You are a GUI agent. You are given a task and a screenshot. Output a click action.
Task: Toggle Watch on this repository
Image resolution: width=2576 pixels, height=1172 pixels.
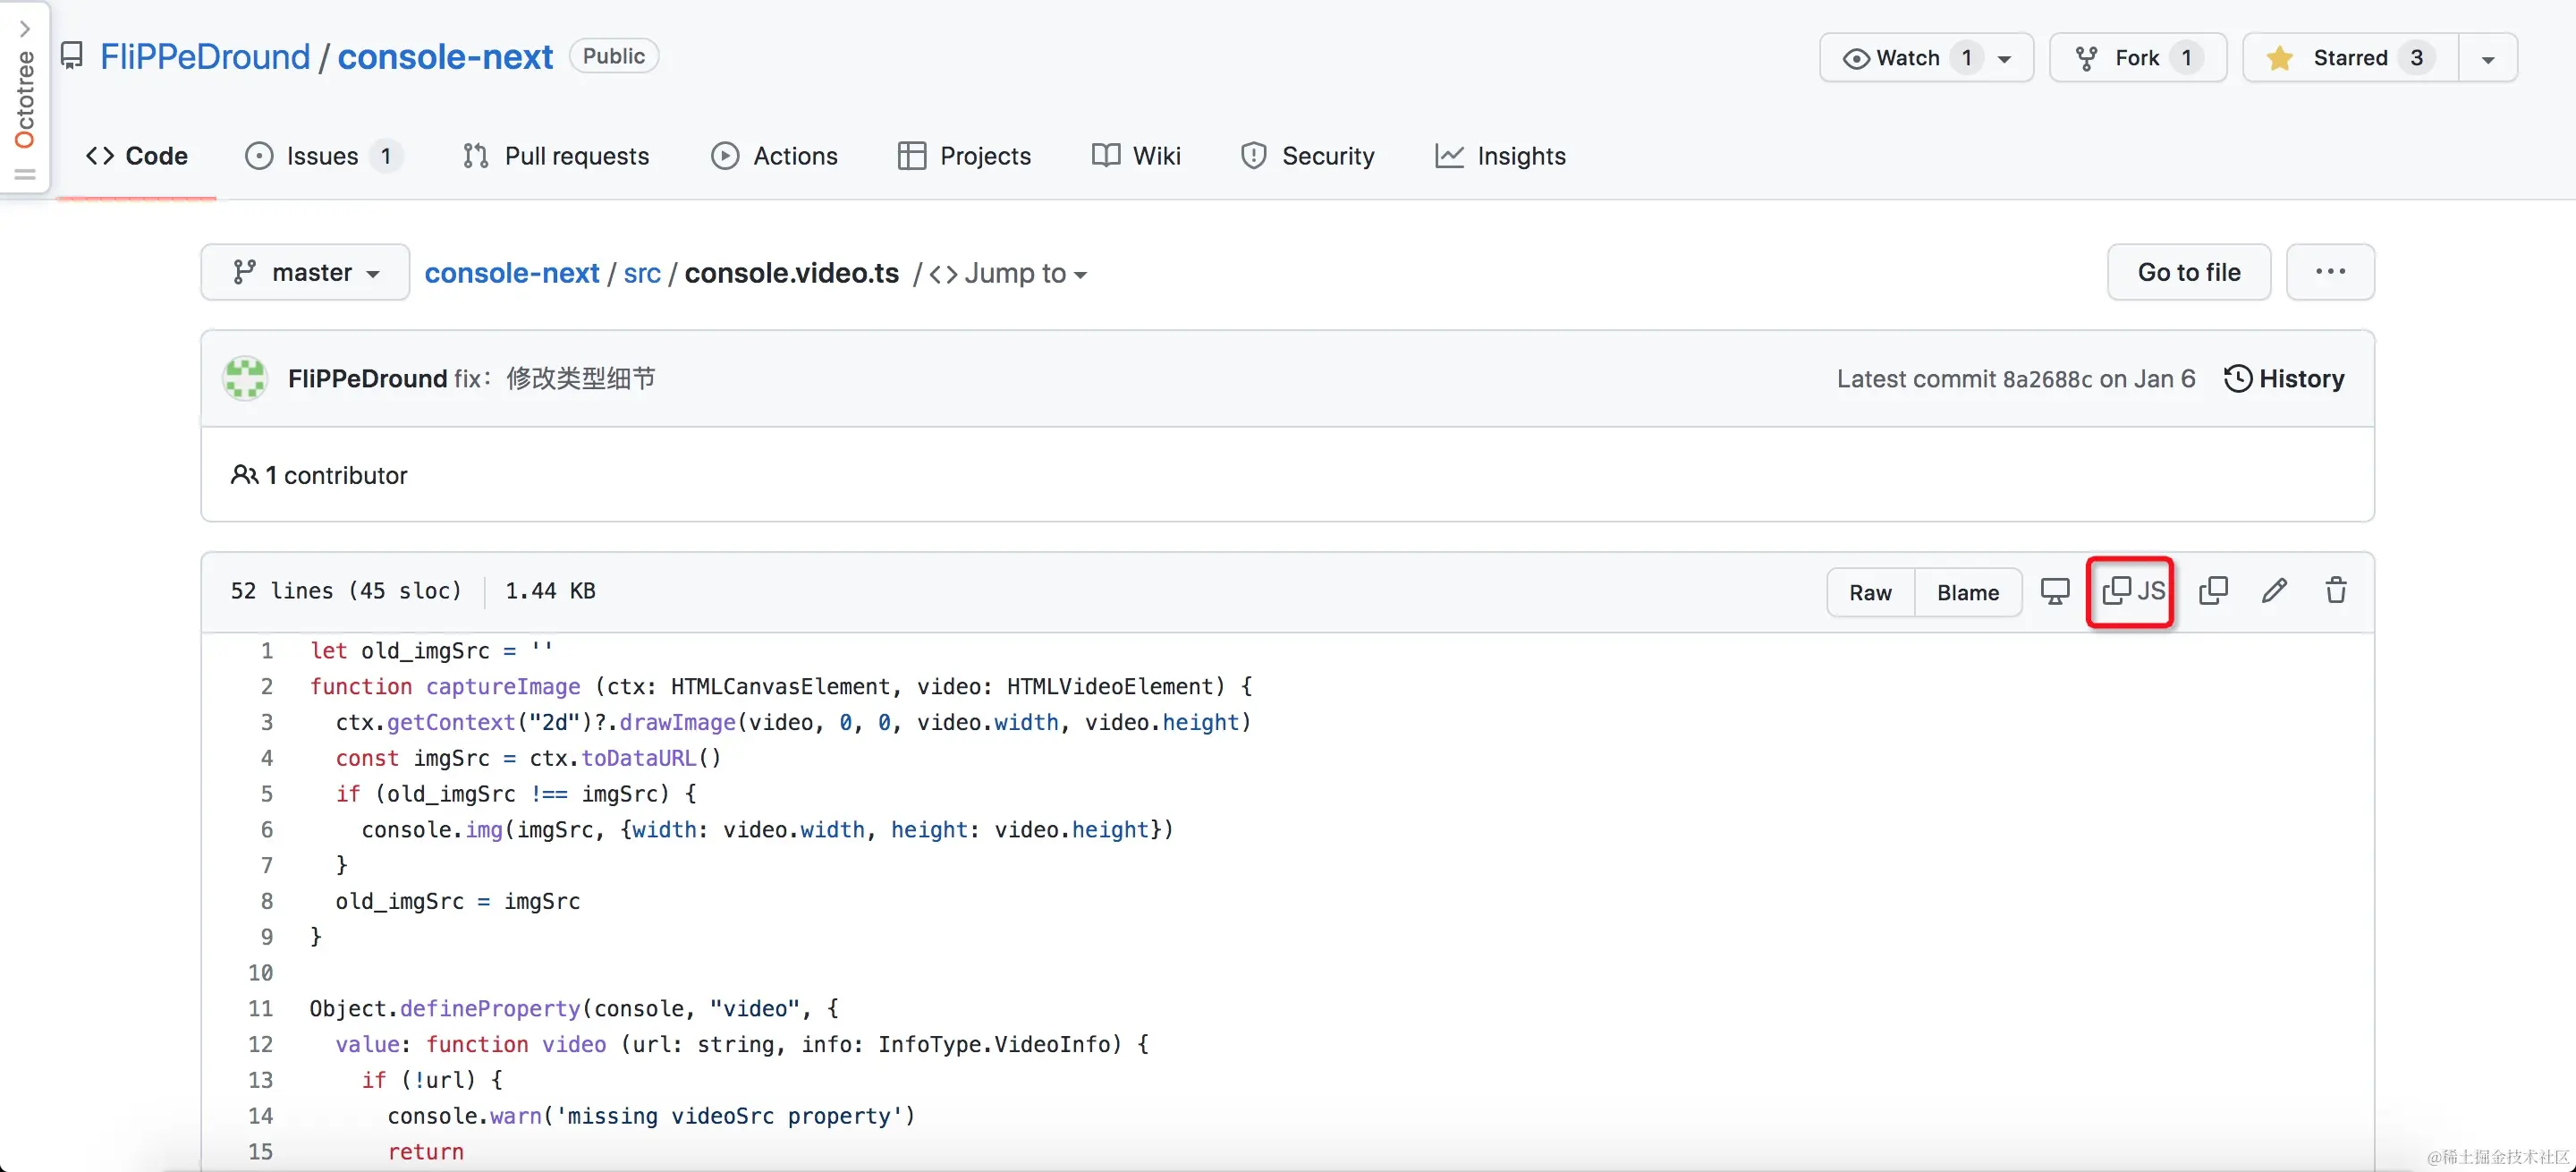[x=1908, y=58]
